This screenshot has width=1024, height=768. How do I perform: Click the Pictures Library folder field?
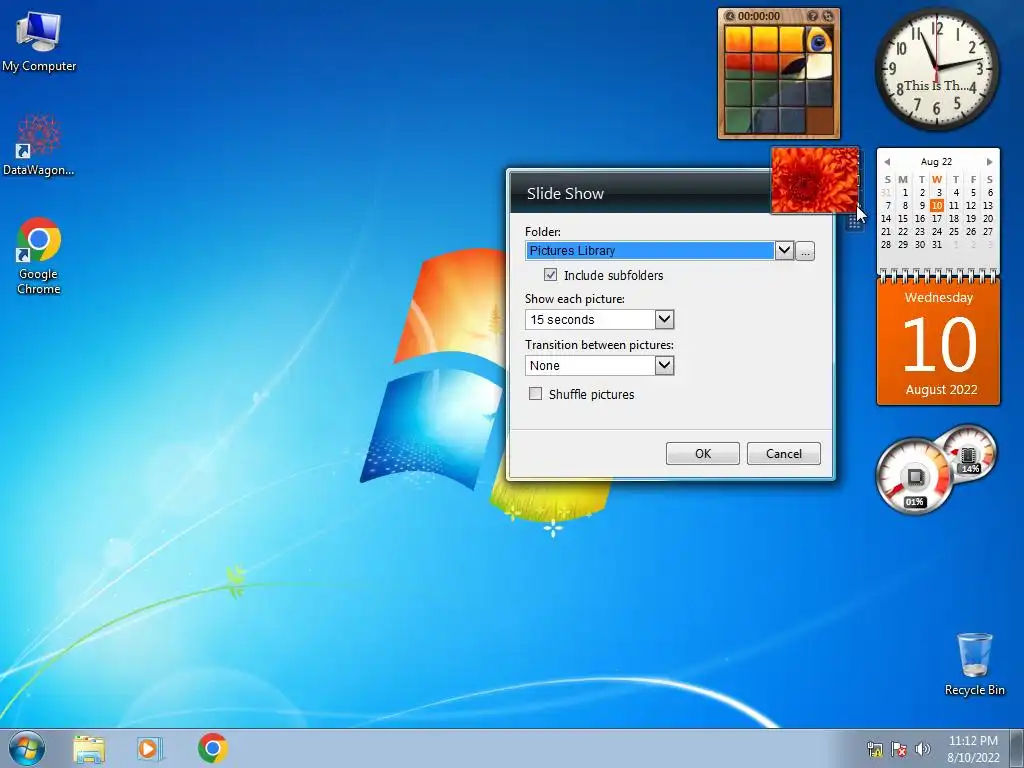(x=650, y=250)
